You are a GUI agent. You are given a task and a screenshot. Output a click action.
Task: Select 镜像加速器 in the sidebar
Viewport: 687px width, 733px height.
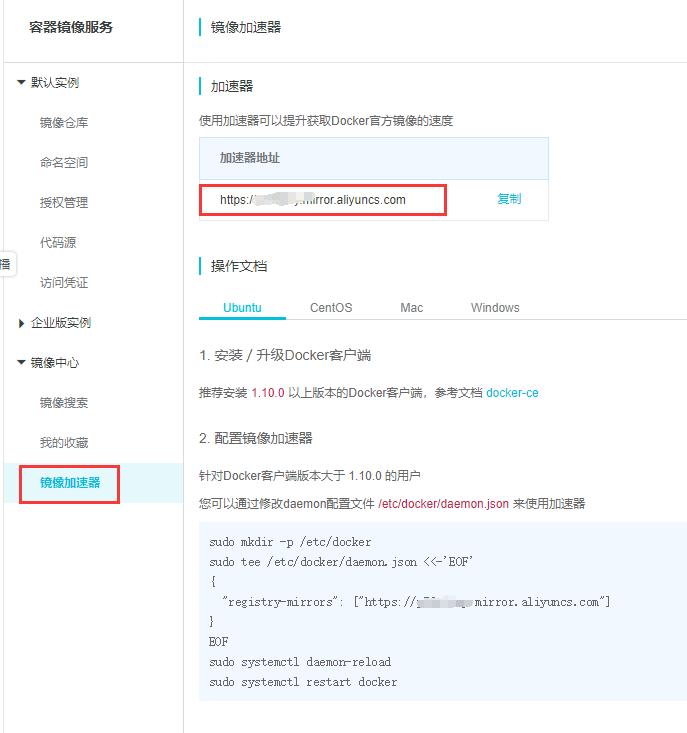point(70,483)
